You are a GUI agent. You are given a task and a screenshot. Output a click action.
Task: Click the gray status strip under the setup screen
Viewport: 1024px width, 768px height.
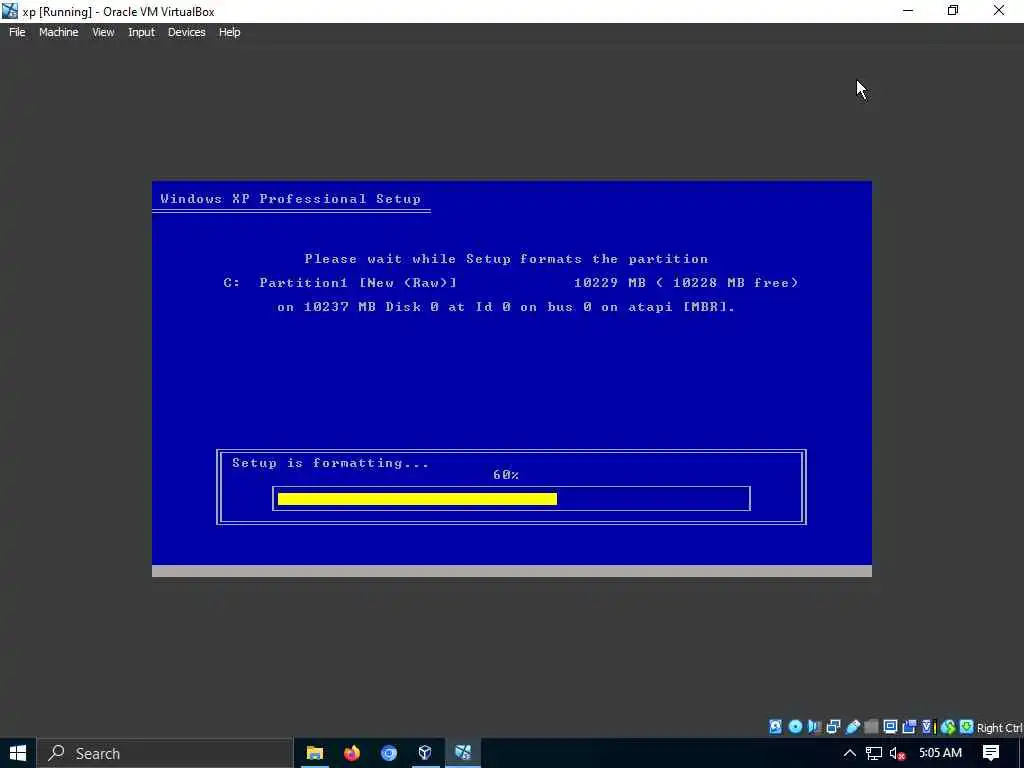coord(511,571)
